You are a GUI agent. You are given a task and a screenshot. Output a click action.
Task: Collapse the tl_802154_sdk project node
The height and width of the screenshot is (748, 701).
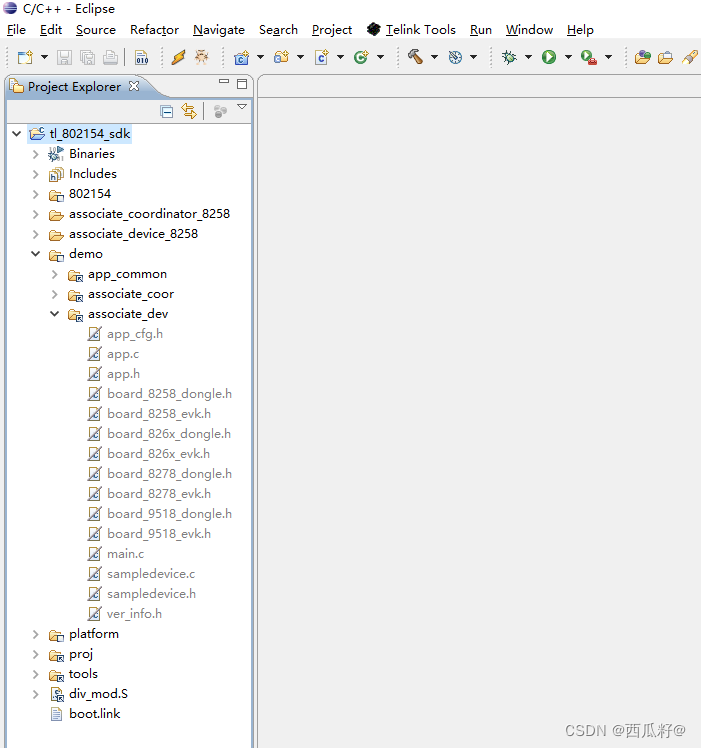tap(17, 134)
